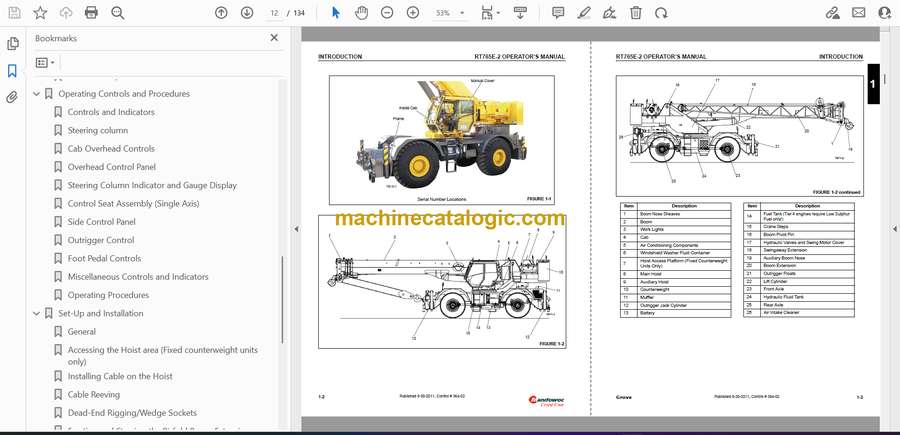
Task: Collapse the Set-Up and Installation bookmark group
Action: tap(37, 314)
